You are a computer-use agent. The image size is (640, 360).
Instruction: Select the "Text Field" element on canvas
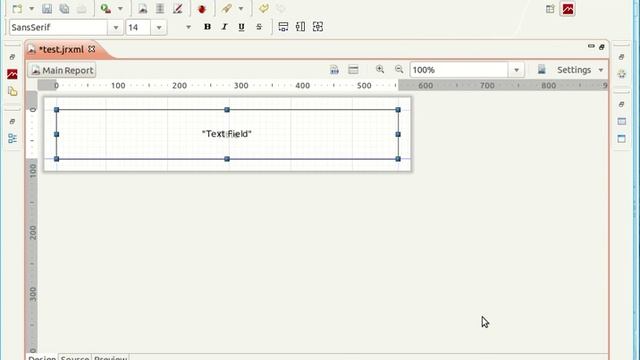[x=227, y=134]
